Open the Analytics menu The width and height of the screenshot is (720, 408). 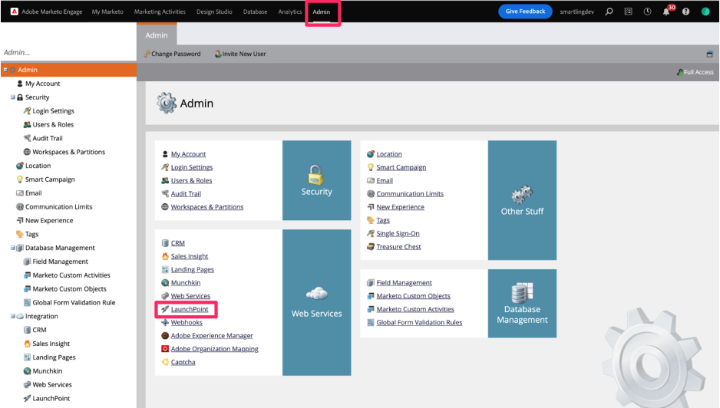(290, 12)
